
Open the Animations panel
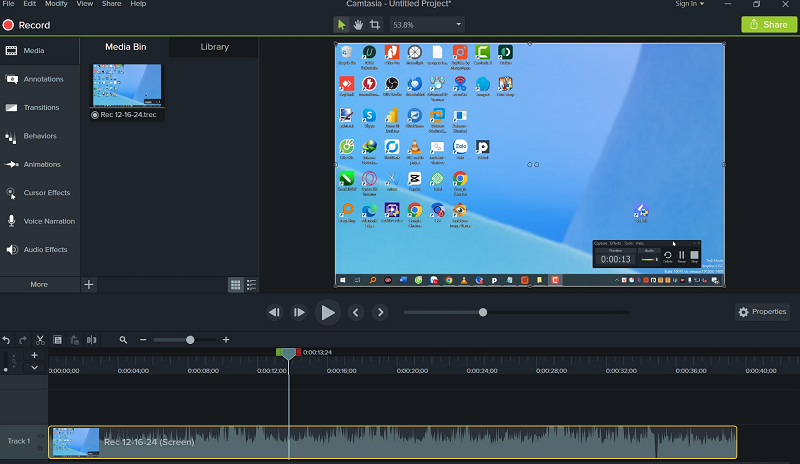pyautogui.click(x=39, y=164)
